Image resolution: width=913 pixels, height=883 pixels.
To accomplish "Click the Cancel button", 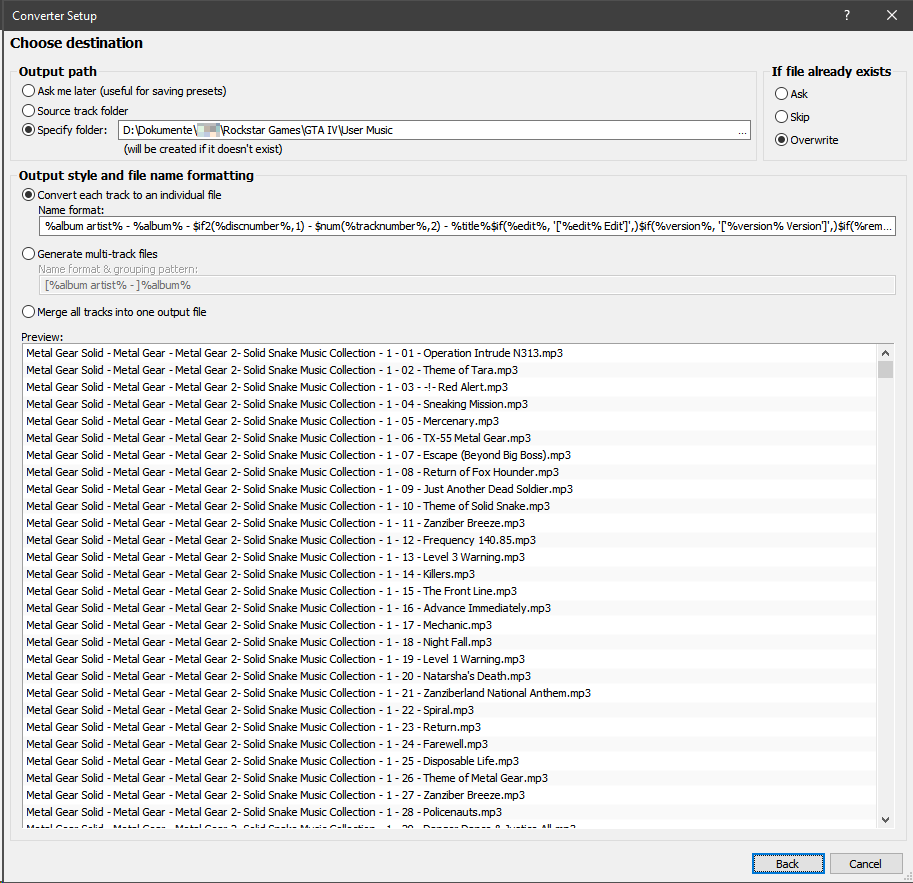I will 865,863.
